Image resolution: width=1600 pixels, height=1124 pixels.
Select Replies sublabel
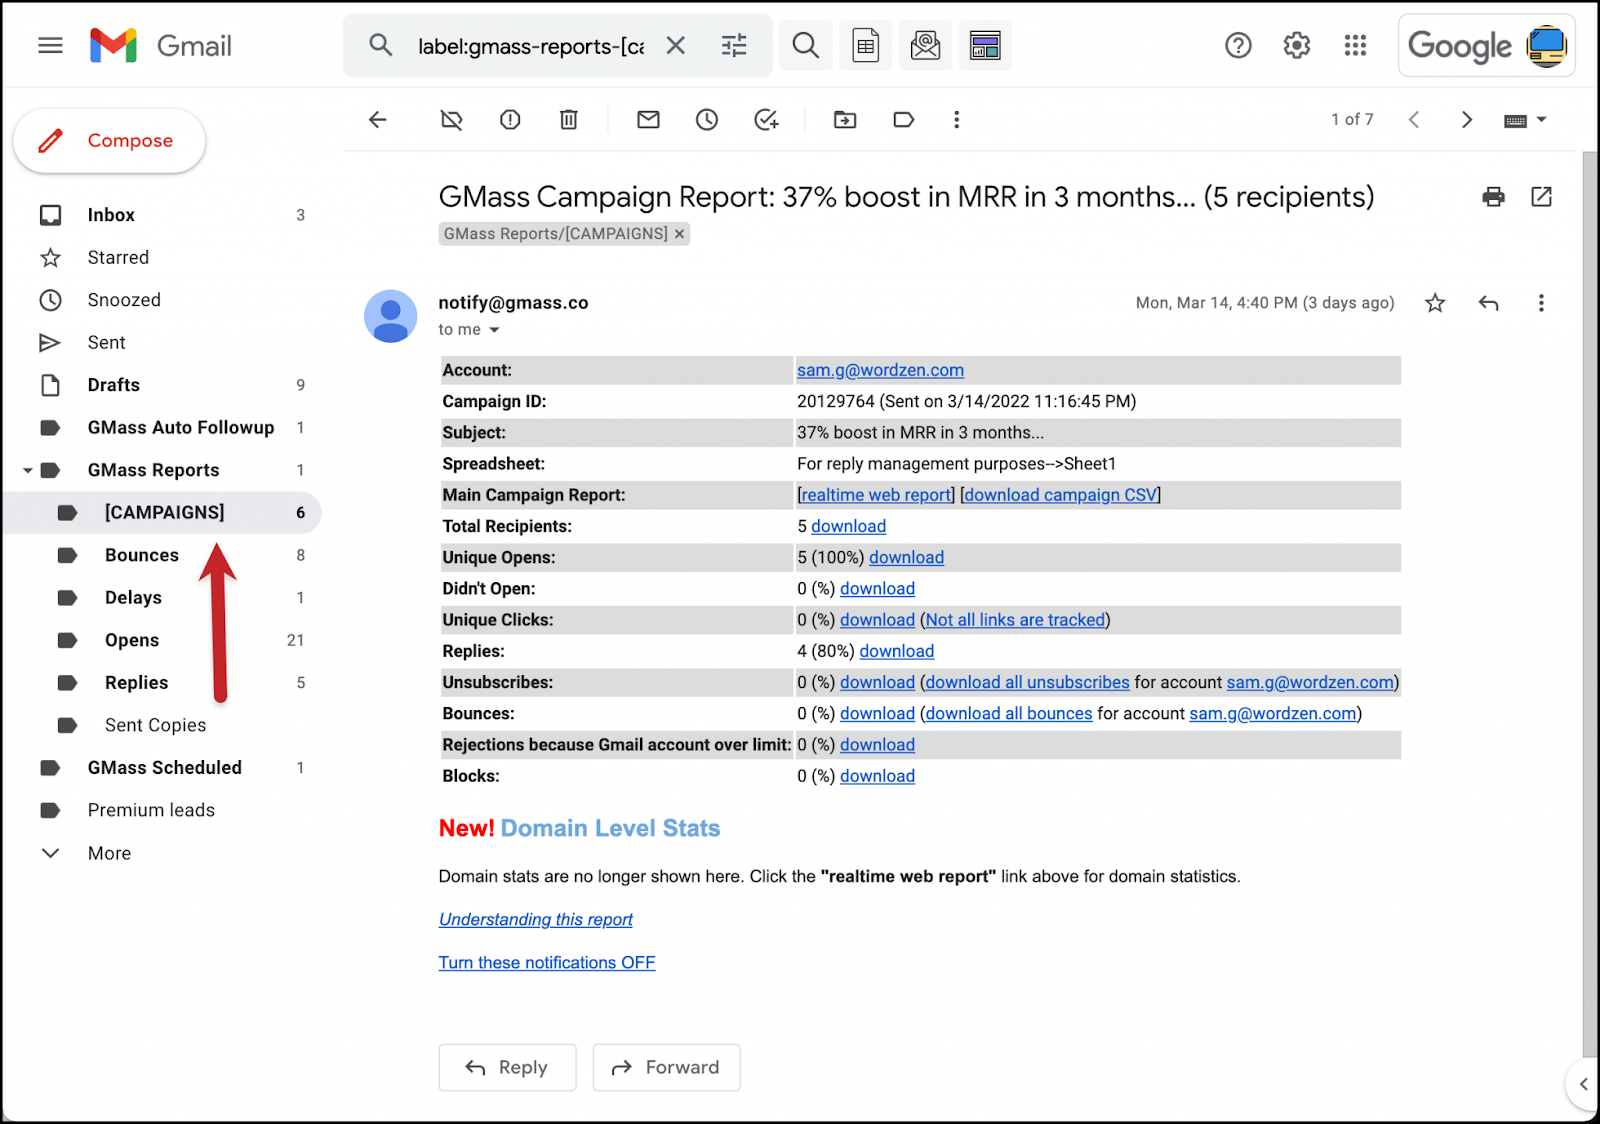tap(163, 683)
